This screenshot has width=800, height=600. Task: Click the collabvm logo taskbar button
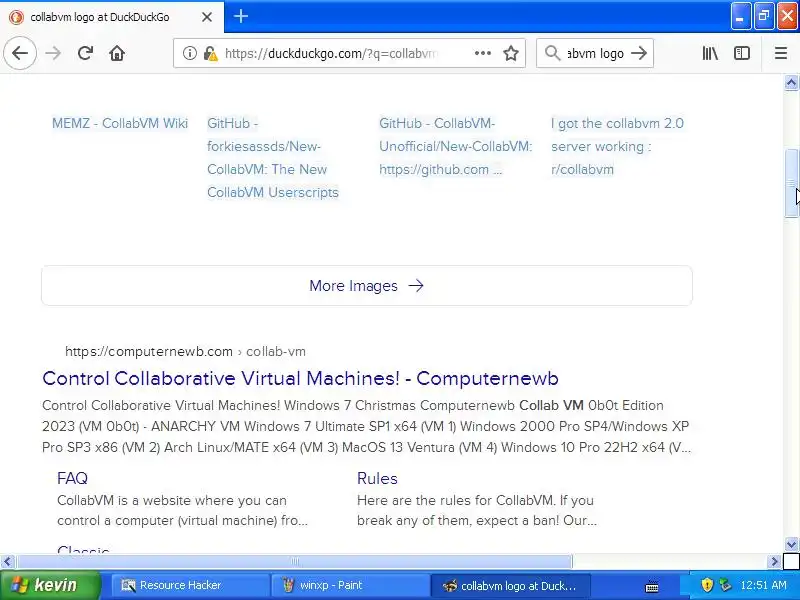511,585
